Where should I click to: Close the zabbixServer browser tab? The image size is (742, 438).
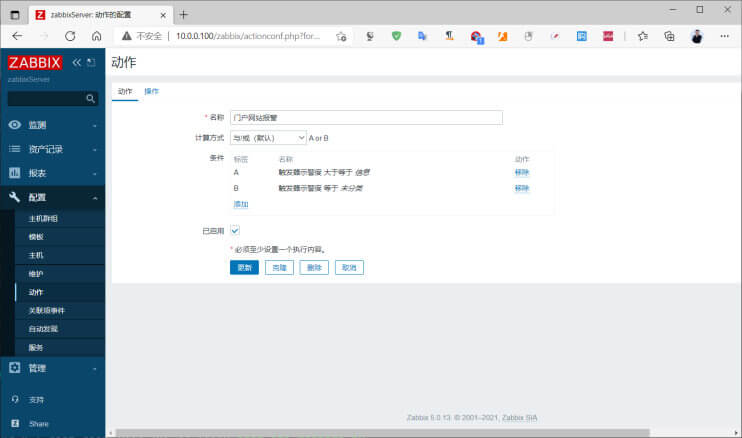tap(163, 15)
